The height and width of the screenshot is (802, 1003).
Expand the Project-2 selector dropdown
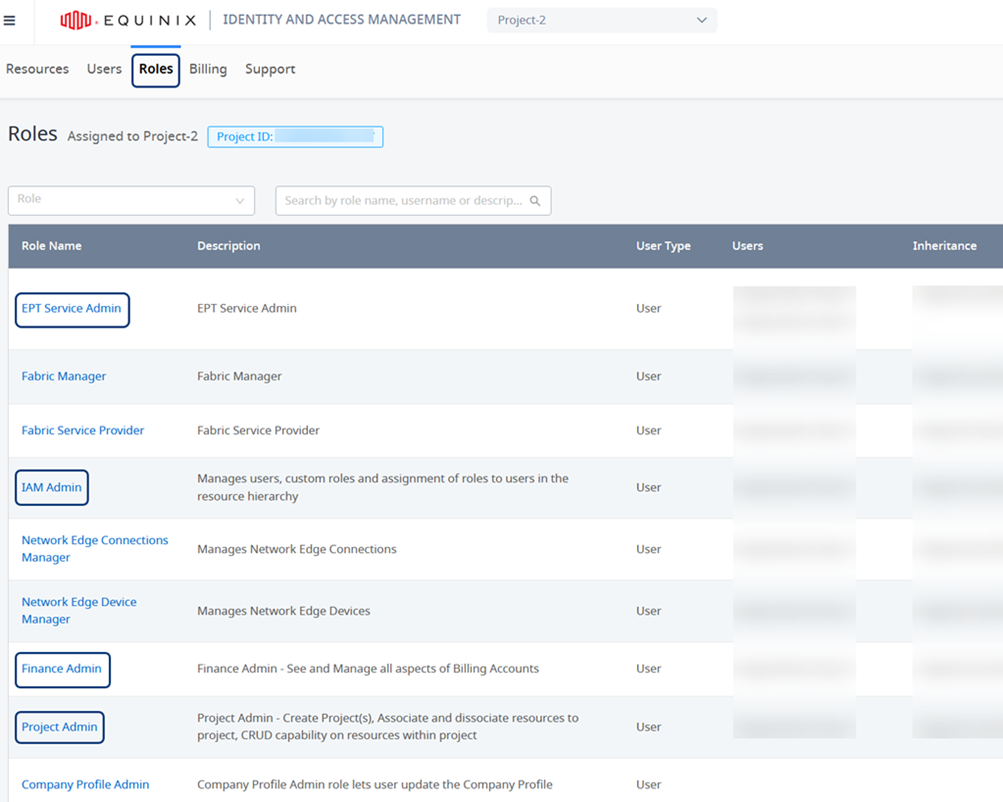602,20
